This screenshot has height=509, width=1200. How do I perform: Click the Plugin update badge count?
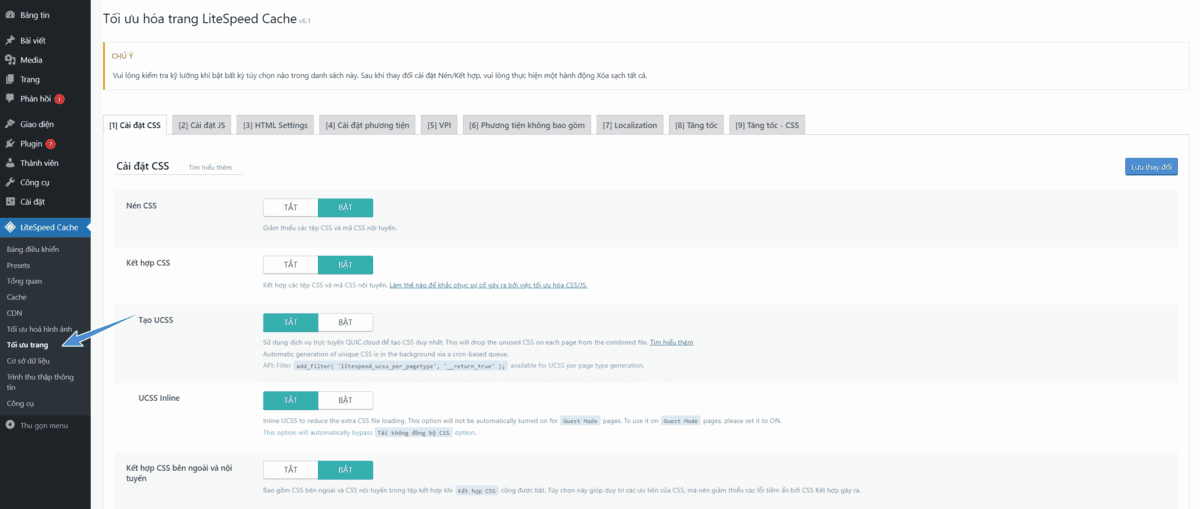tap(50, 143)
